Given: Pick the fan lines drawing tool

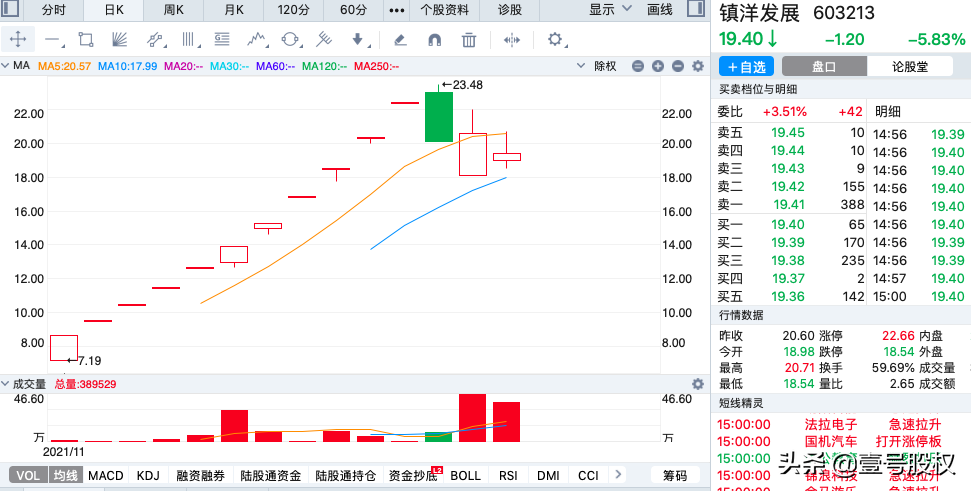Looking at the screenshot, I should pyautogui.click(x=120, y=40).
